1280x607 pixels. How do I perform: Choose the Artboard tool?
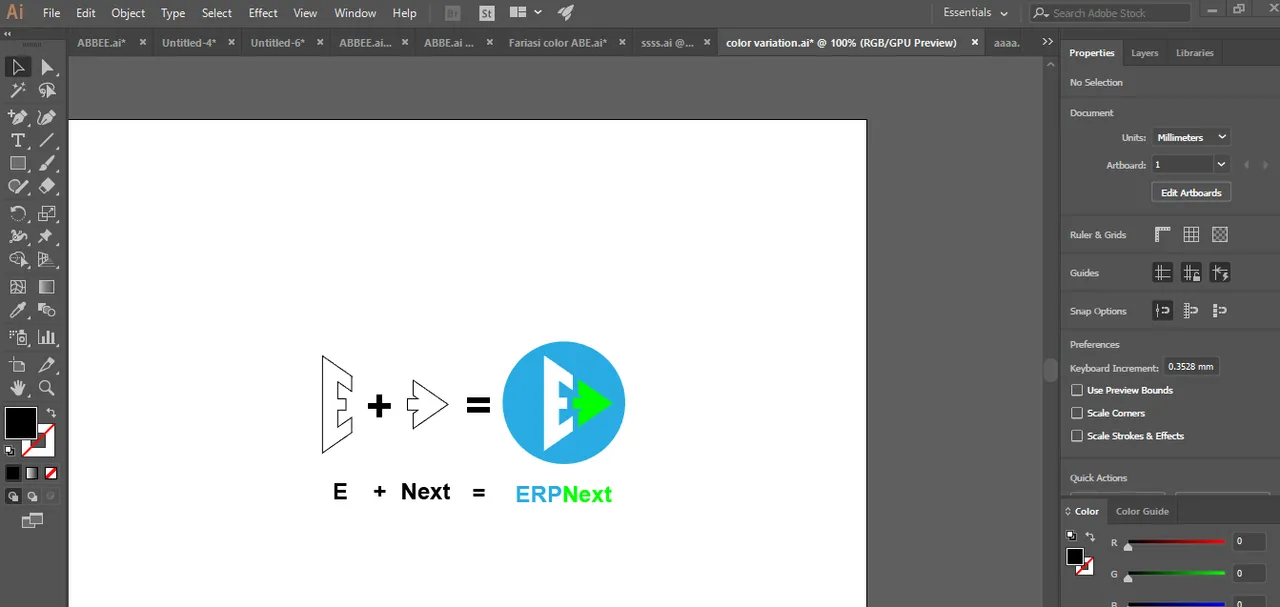[18, 365]
